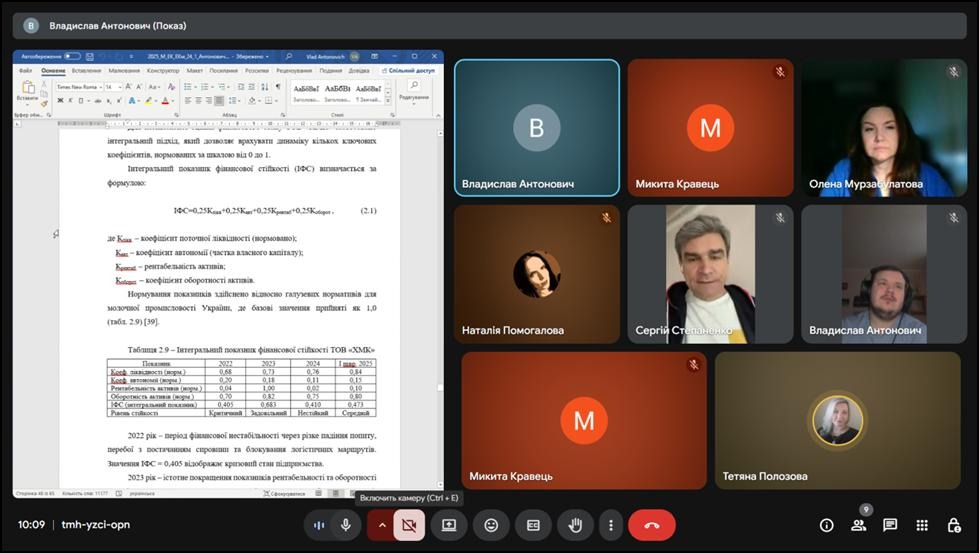Show the participants people panel
This screenshot has width=979, height=553.
pos(858,525)
